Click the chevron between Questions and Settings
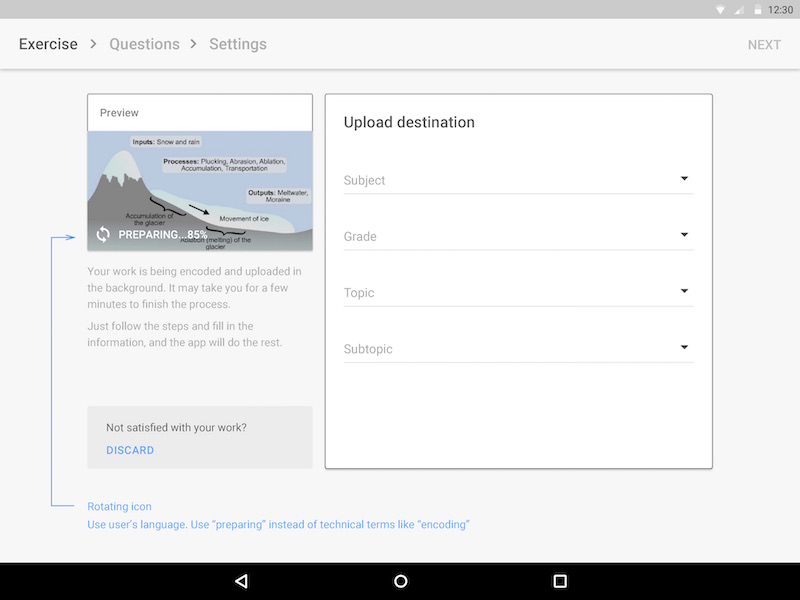800x600 pixels. (x=194, y=44)
